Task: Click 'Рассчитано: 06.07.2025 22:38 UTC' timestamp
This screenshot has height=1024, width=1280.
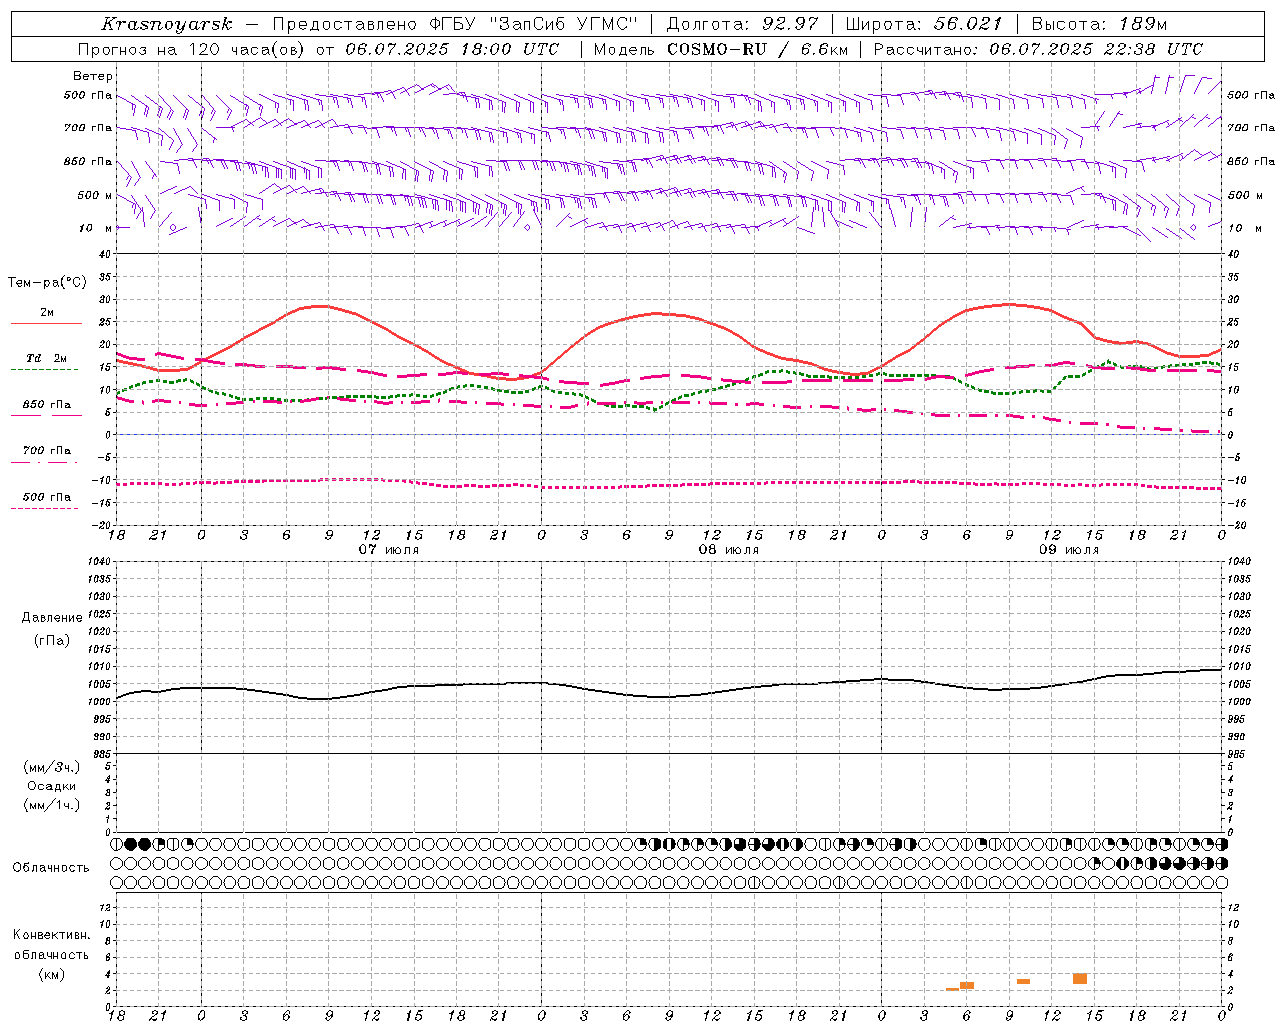Action: click(x=1038, y=49)
